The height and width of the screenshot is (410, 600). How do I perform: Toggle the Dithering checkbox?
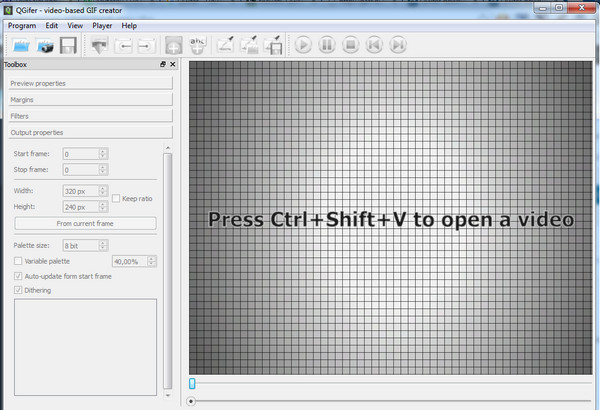(18, 291)
